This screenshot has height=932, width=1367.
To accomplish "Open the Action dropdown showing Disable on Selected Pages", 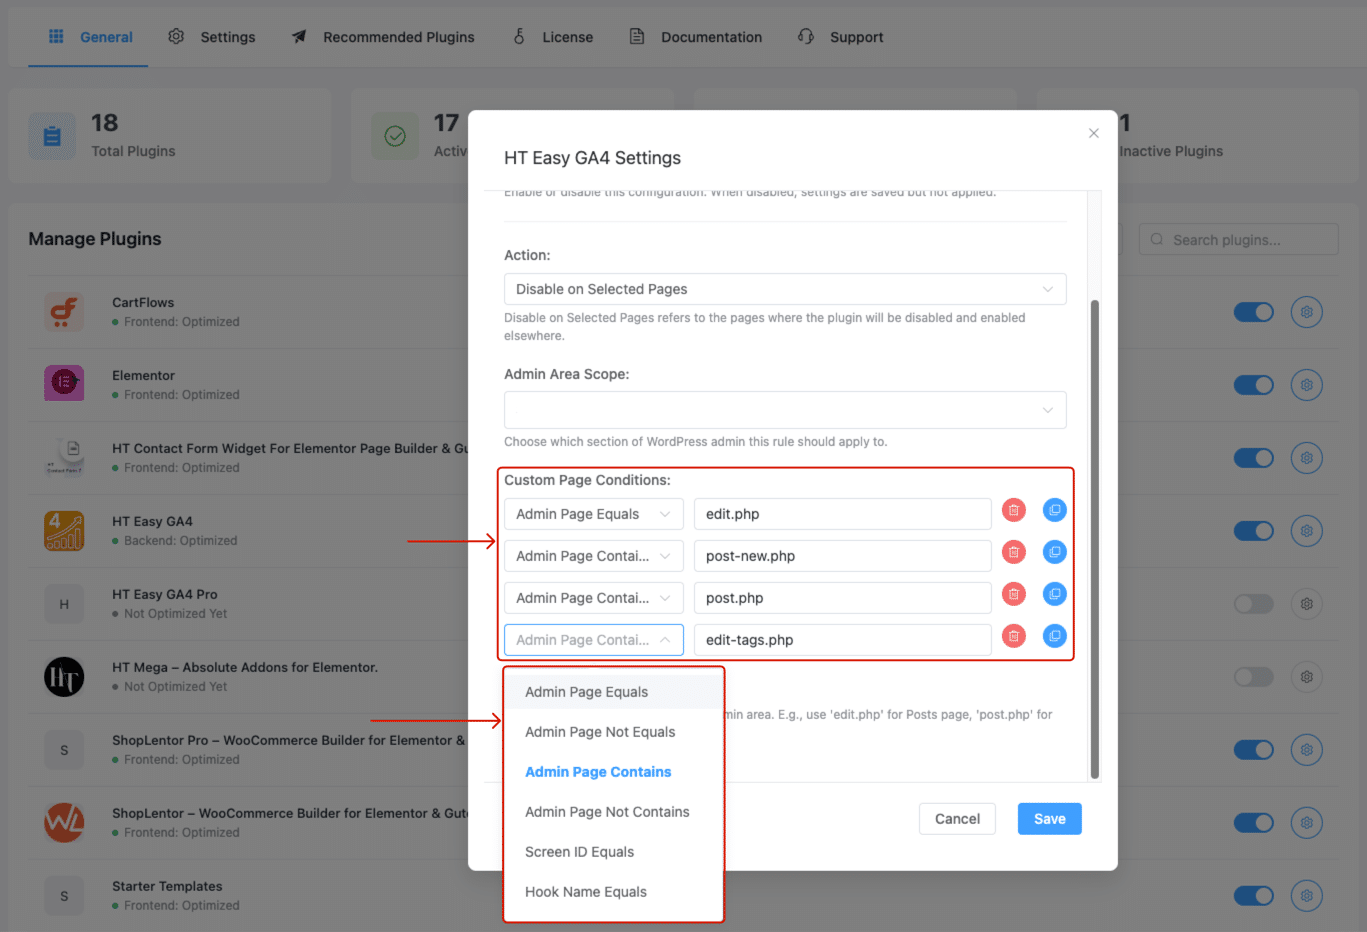I will [x=785, y=289].
